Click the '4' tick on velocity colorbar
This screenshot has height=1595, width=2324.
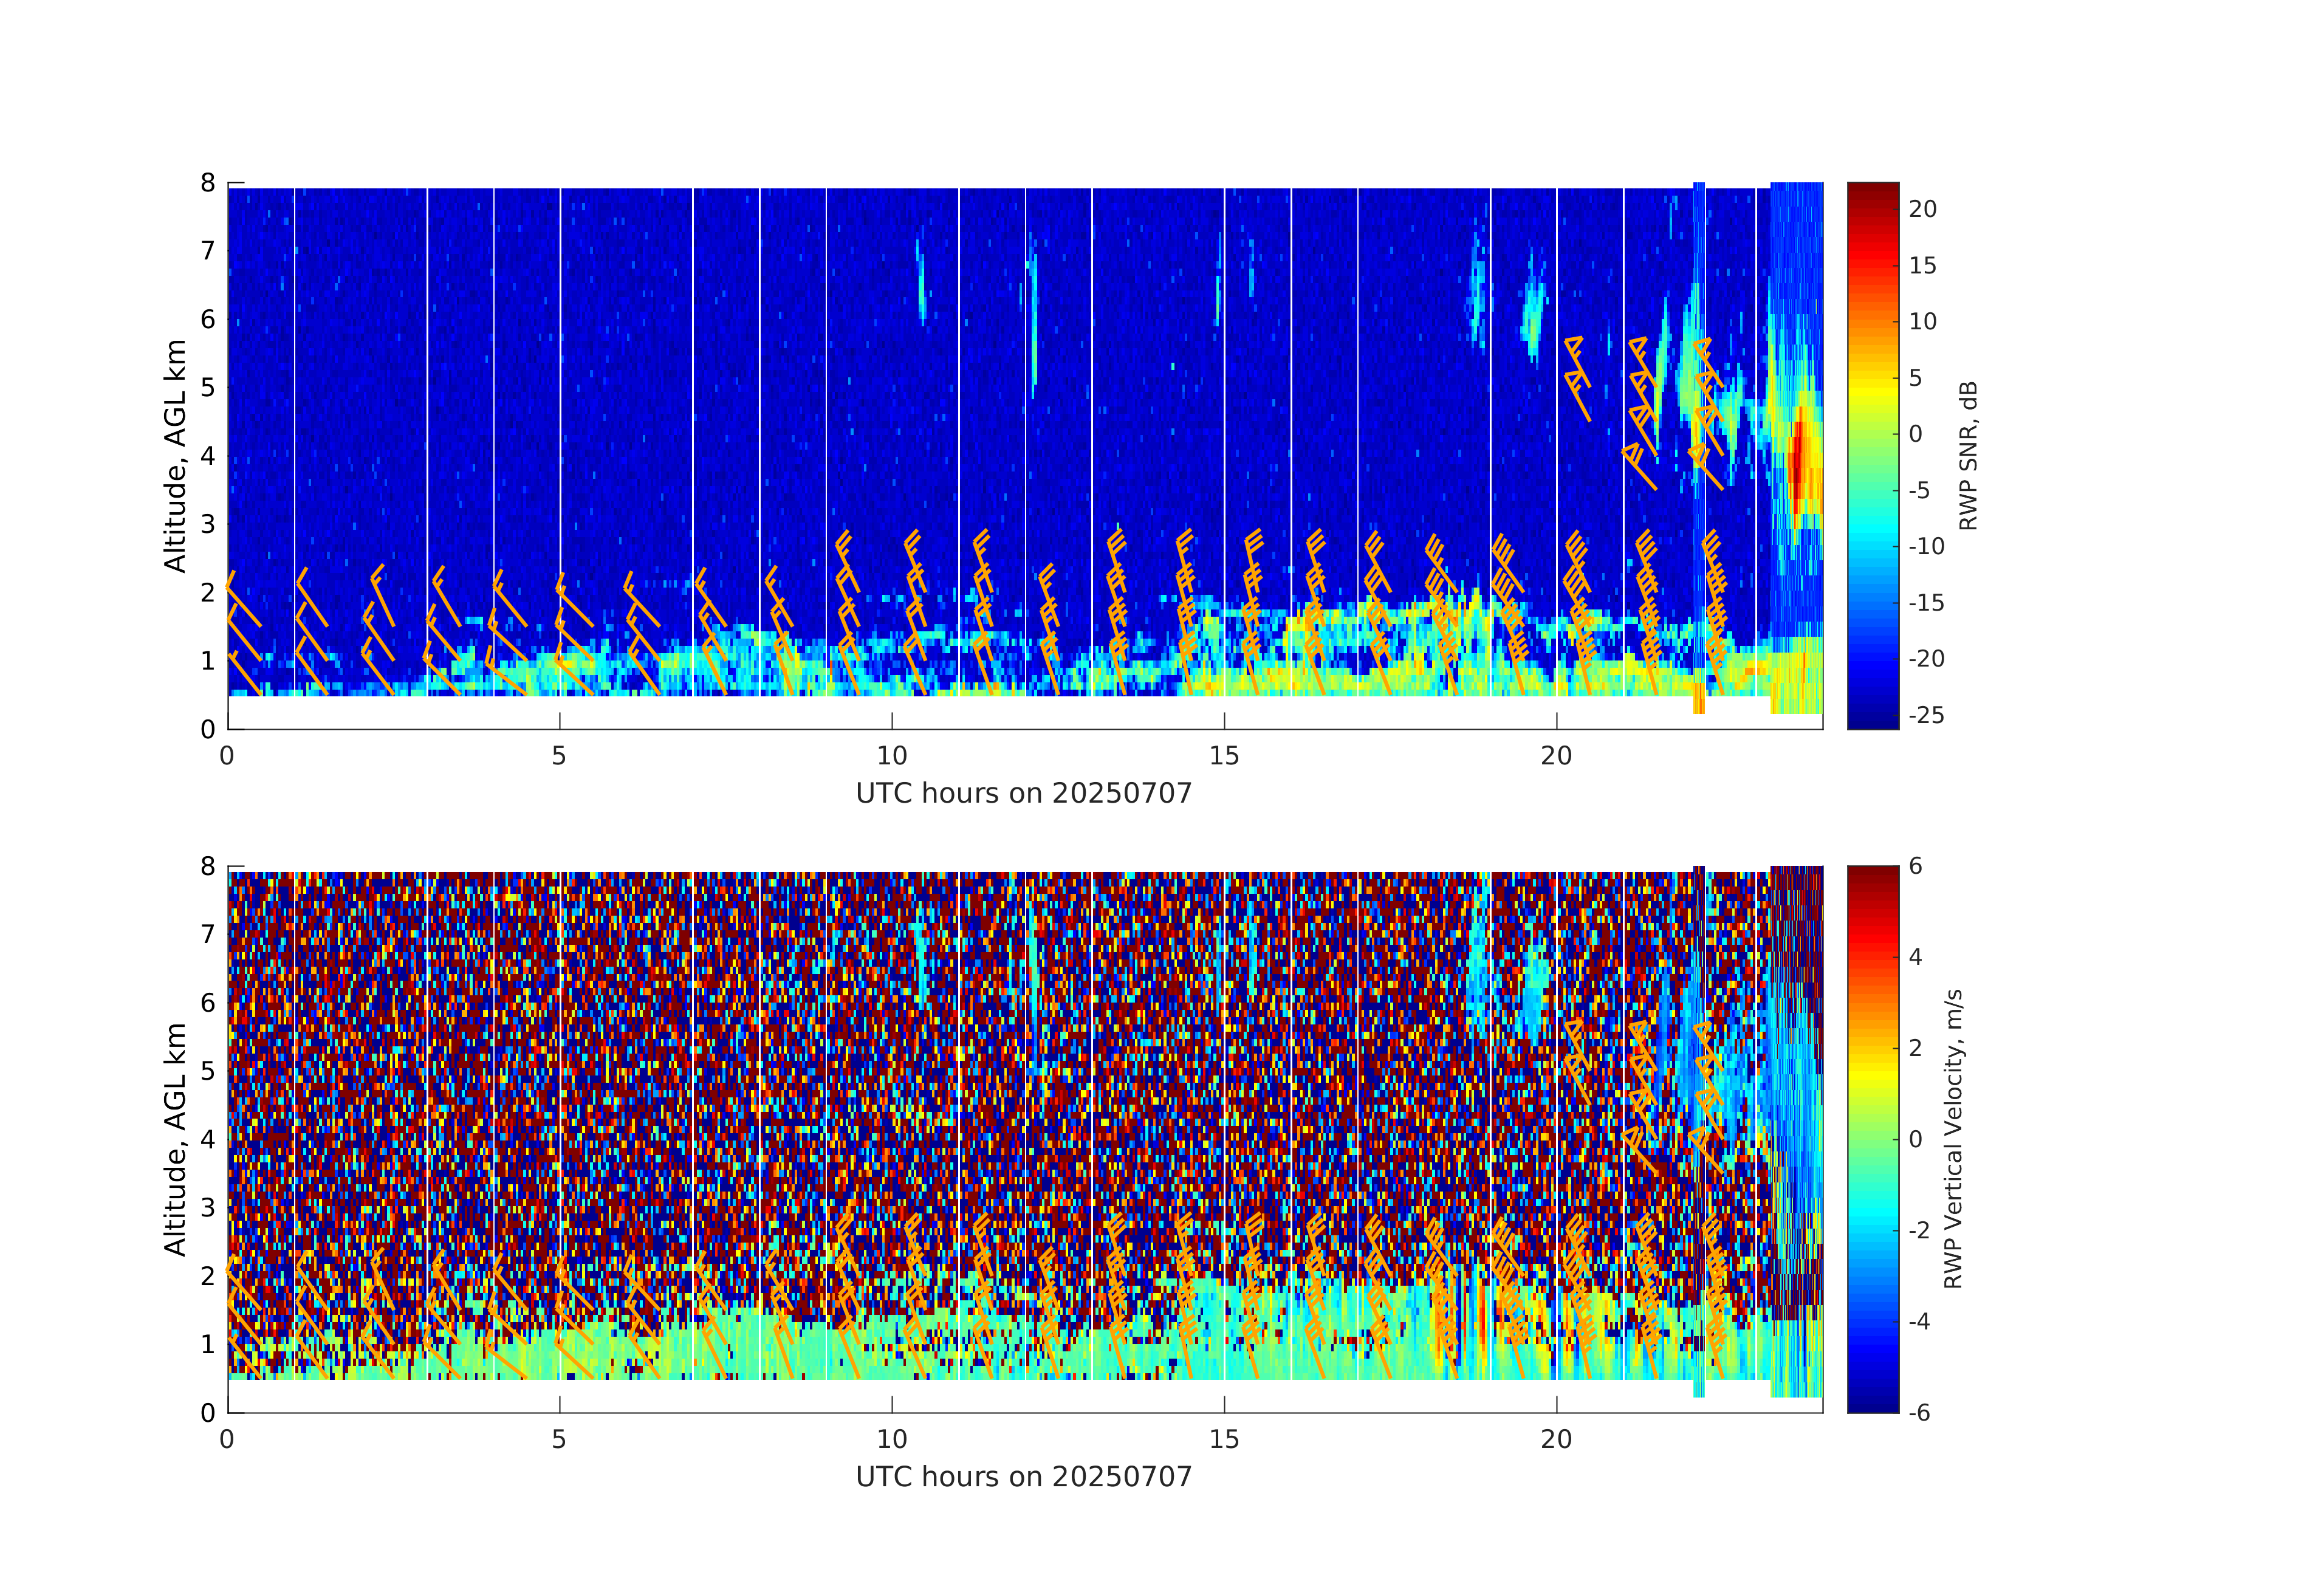[1915, 957]
